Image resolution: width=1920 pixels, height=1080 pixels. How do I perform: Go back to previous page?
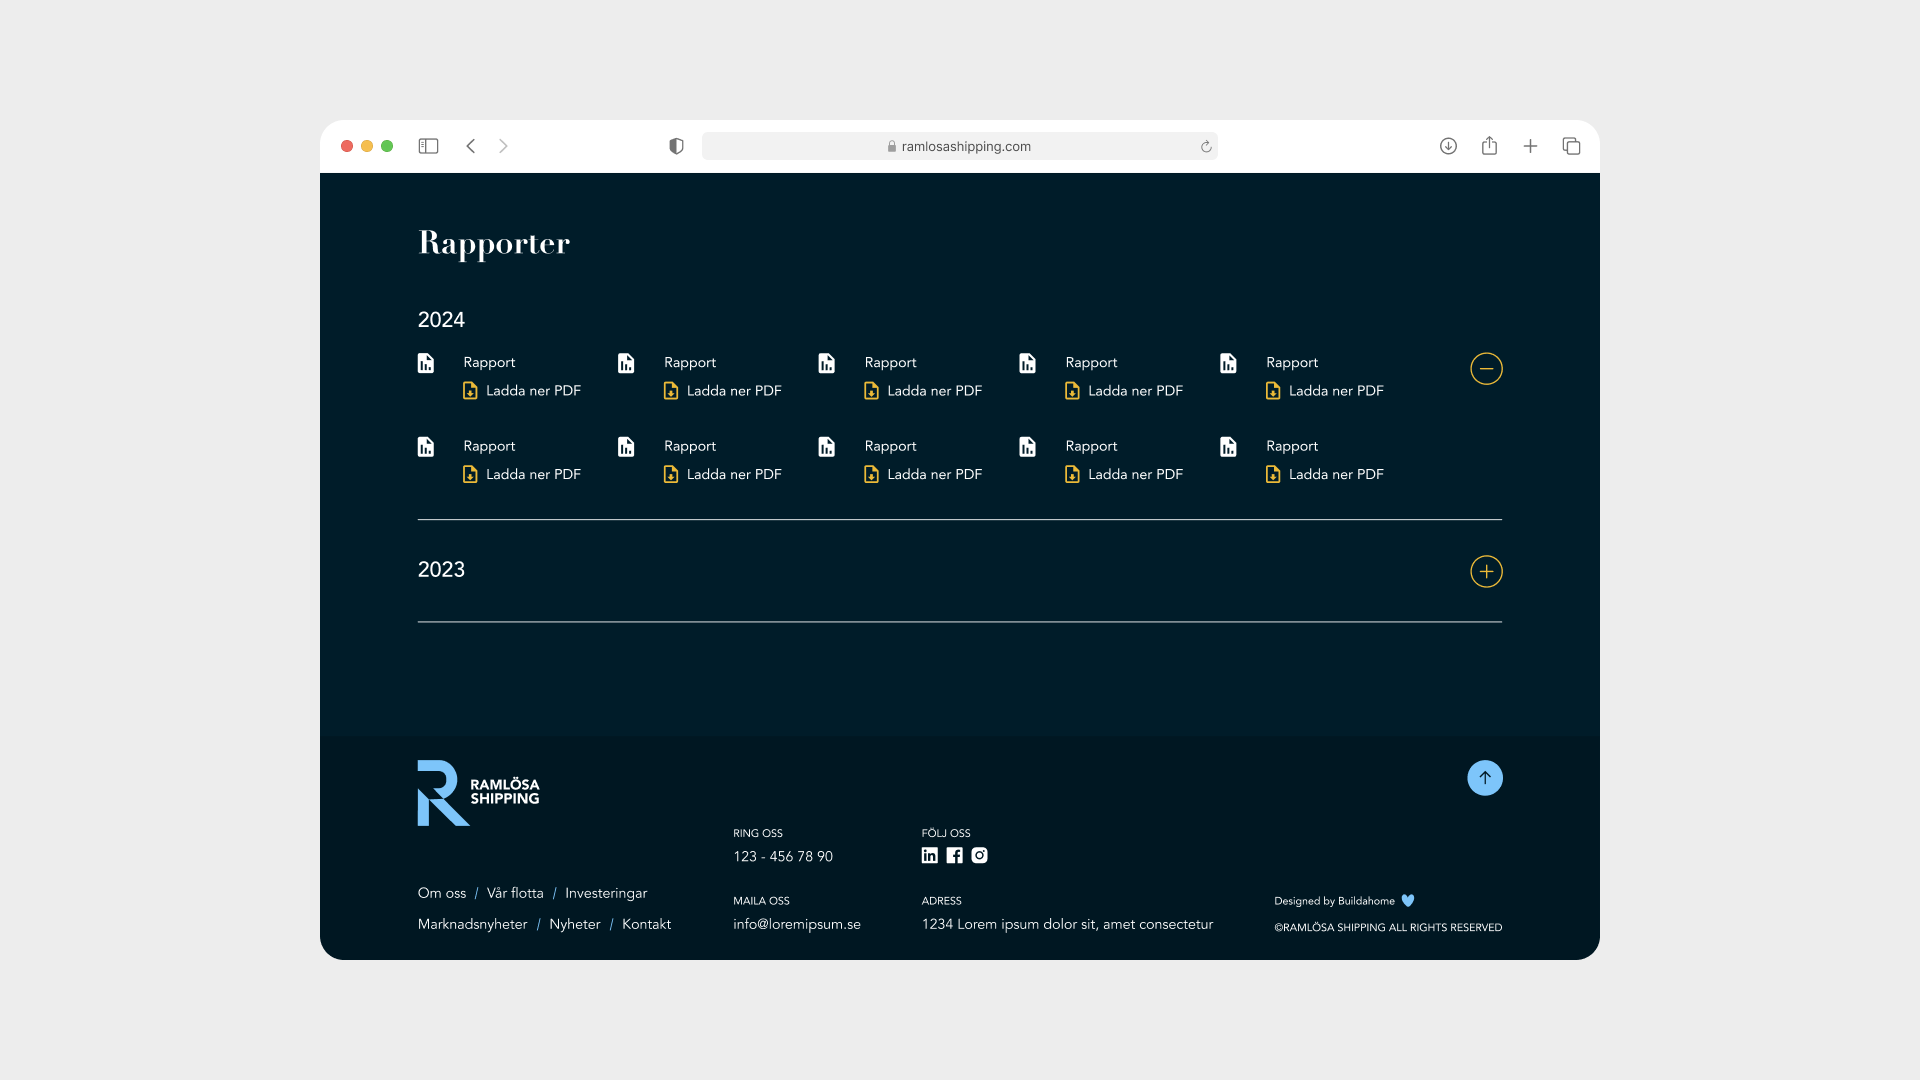470,146
